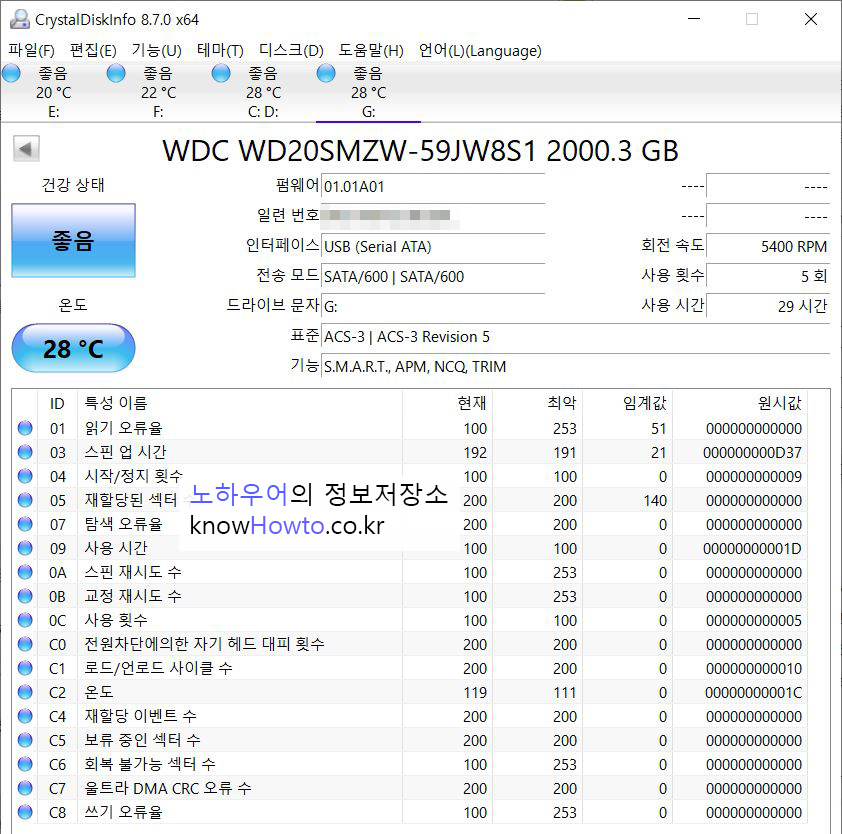Click status orb of attribute 05 재할당된 섹터
842x834 pixels.
[25, 500]
